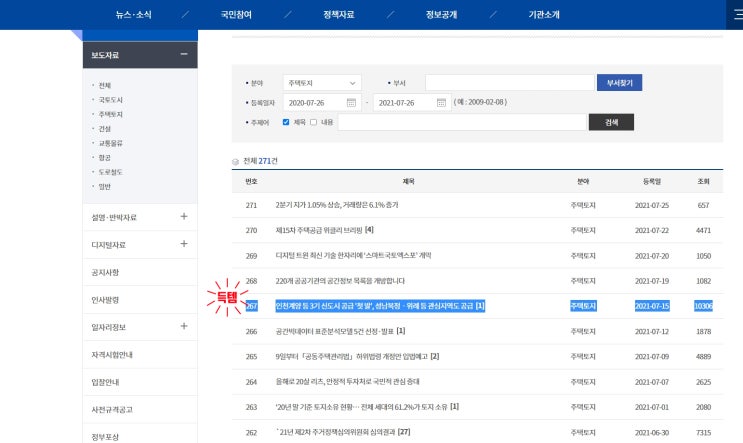Click the 부서찾기 button
The height and width of the screenshot is (443, 743).
point(619,83)
